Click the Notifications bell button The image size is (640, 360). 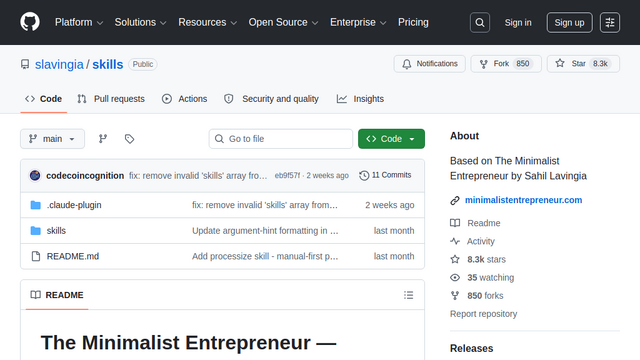[x=429, y=64]
